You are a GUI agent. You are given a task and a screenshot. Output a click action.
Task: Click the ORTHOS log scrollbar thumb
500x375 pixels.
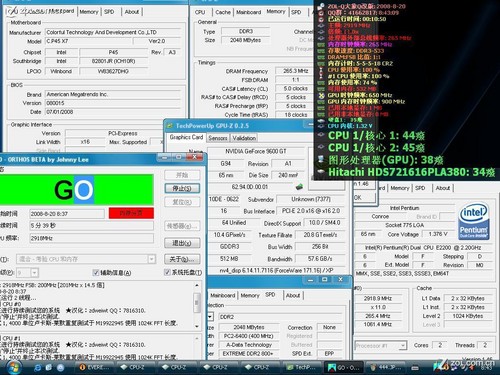pyautogui.click(x=197, y=302)
